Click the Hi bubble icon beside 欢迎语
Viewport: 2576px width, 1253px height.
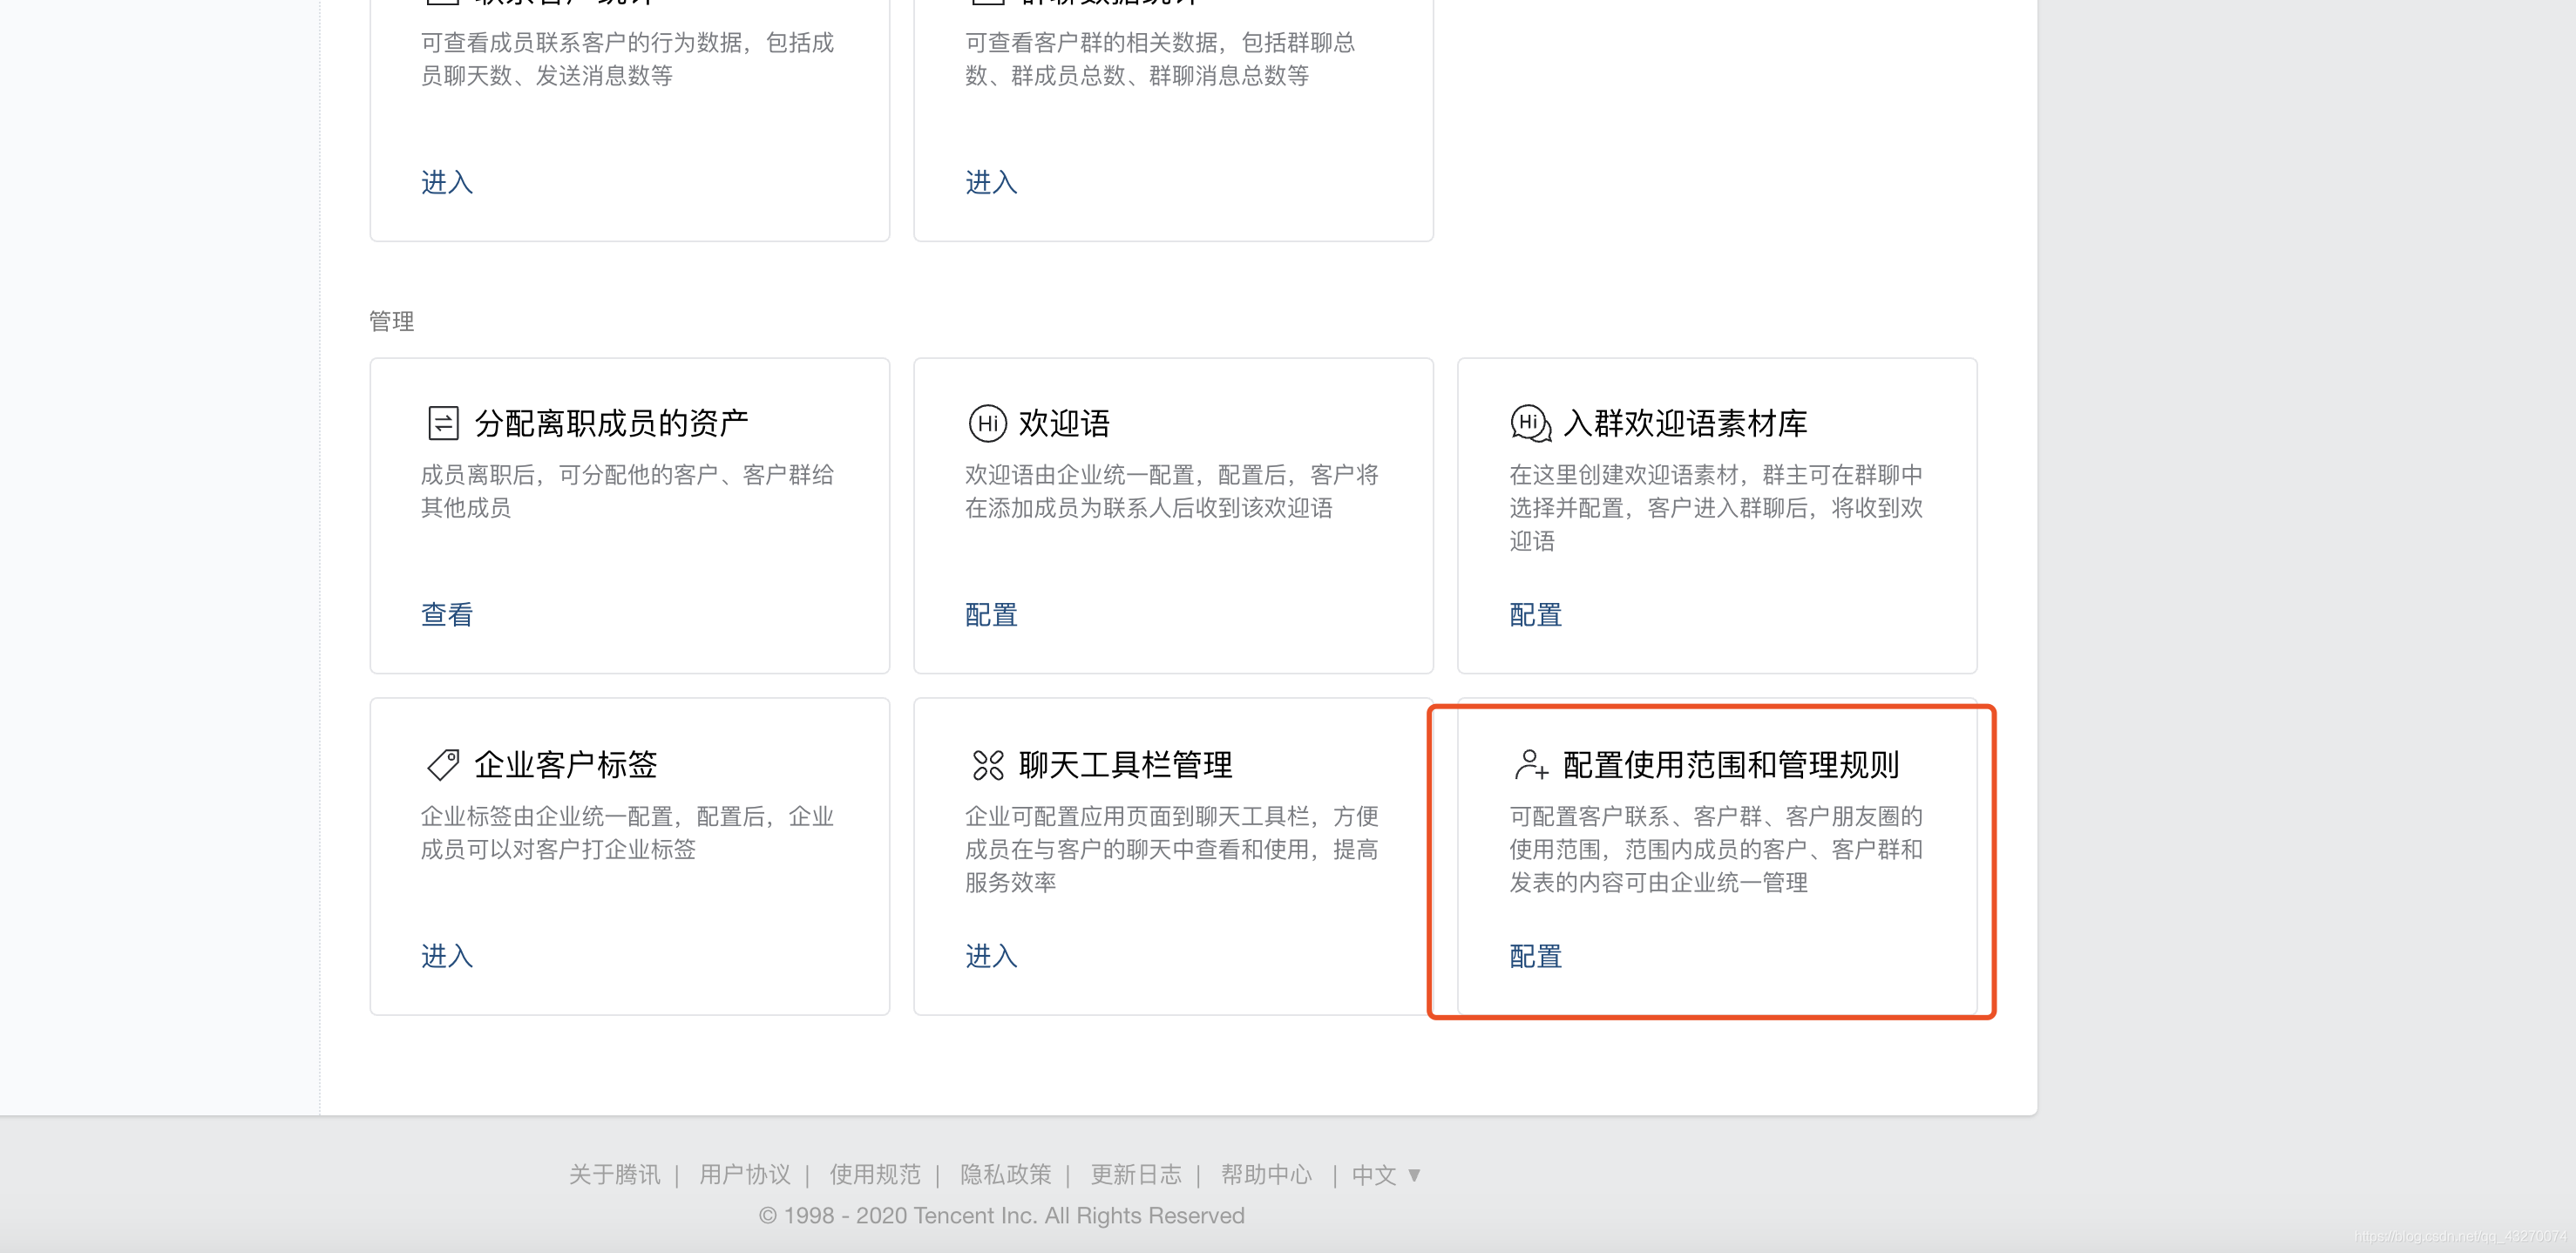coord(988,422)
